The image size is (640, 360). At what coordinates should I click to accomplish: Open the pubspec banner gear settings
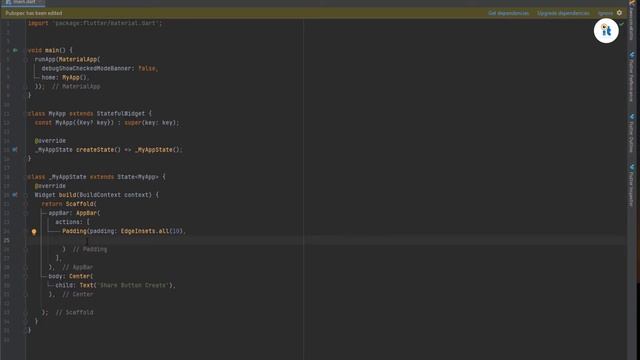point(619,13)
